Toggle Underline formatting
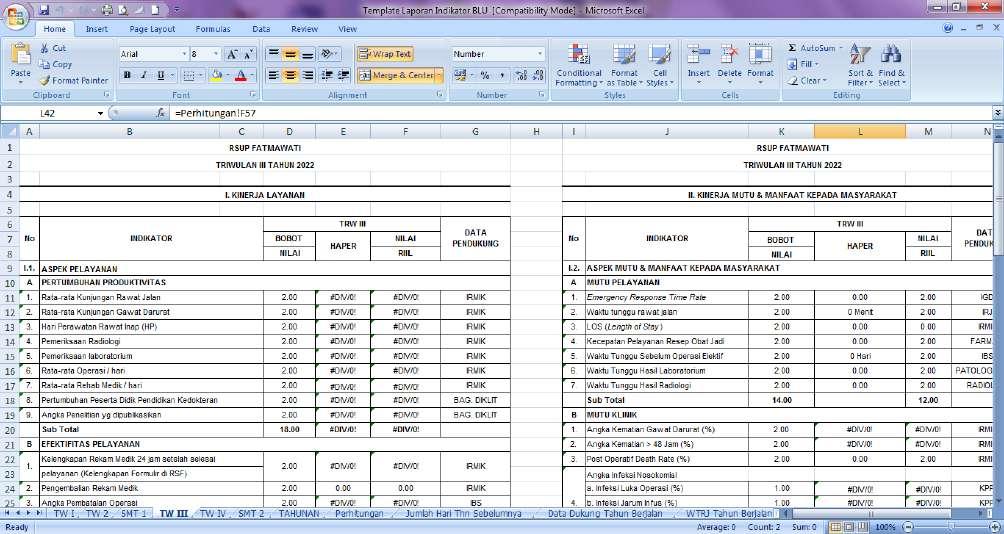The width and height of the screenshot is (1004, 534). click(x=160, y=76)
